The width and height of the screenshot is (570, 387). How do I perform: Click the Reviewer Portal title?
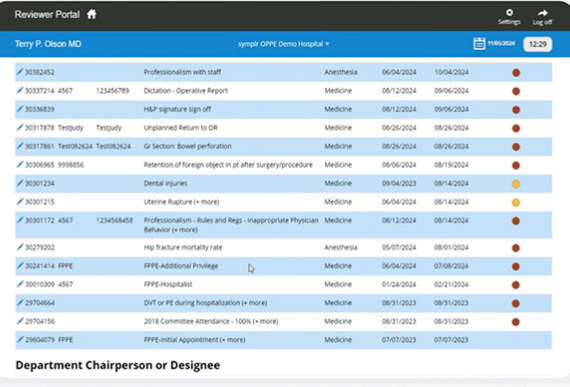47,15
